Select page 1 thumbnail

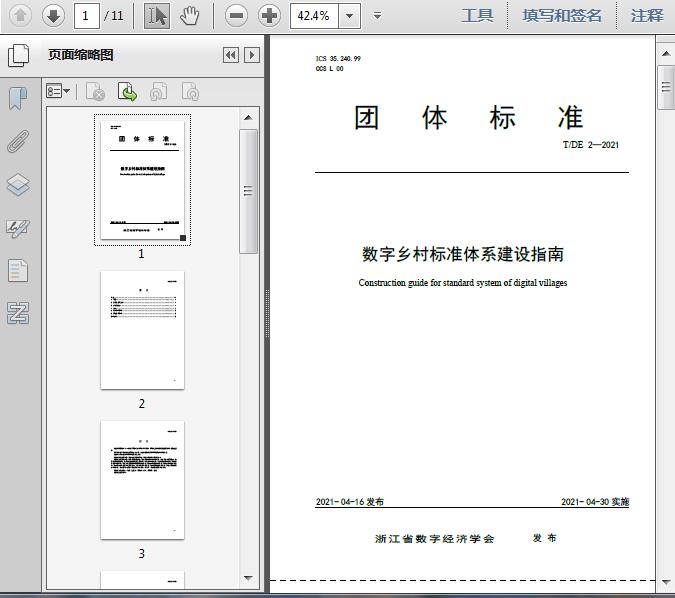pos(142,180)
